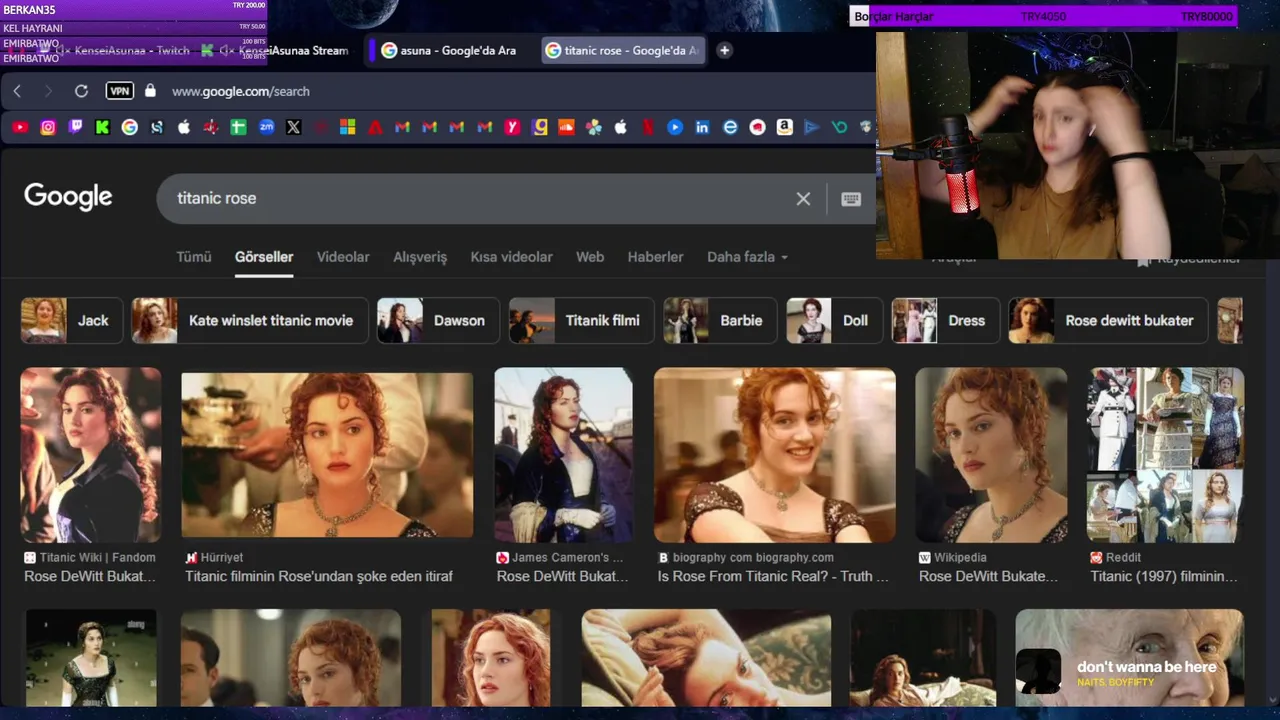The height and width of the screenshot is (720, 1280).
Task: Open the X (Twitter) bookmark icon
Action: (x=293, y=127)
